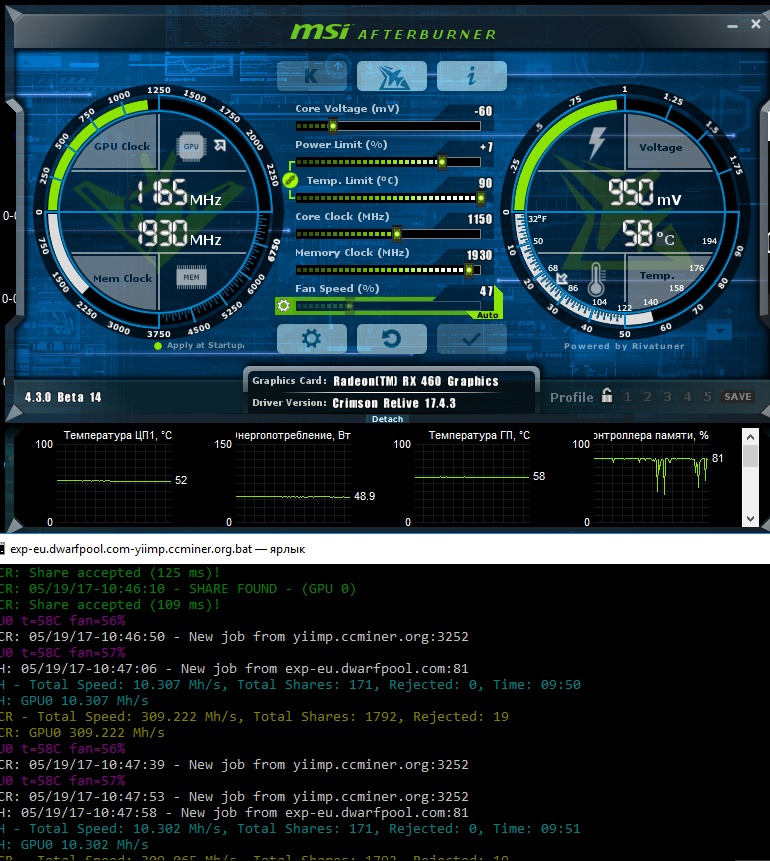
Task: Click the Kombustor K button
Action: pos(311,76)
